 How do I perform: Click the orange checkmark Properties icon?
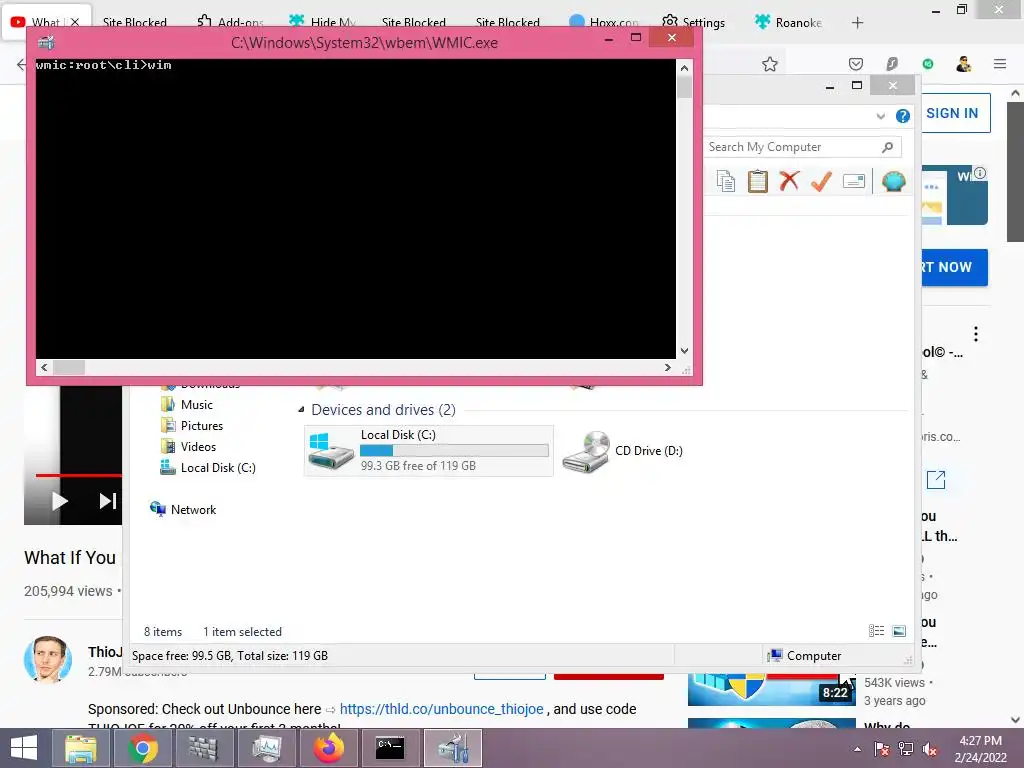(821, 181)
